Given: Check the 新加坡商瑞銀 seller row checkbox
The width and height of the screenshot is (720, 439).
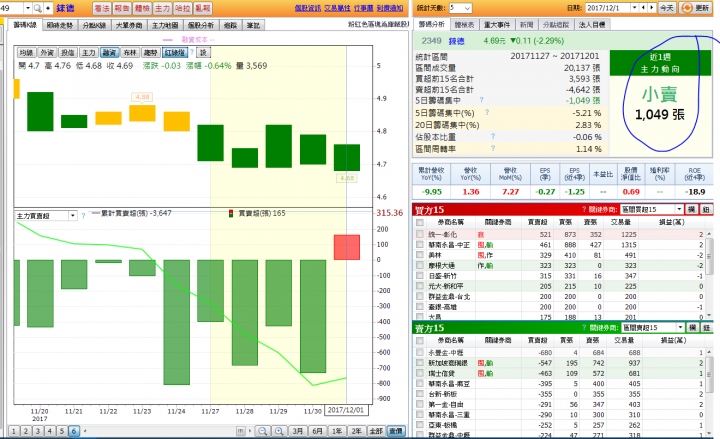Looking at the screenshot, I should [419, 363].
